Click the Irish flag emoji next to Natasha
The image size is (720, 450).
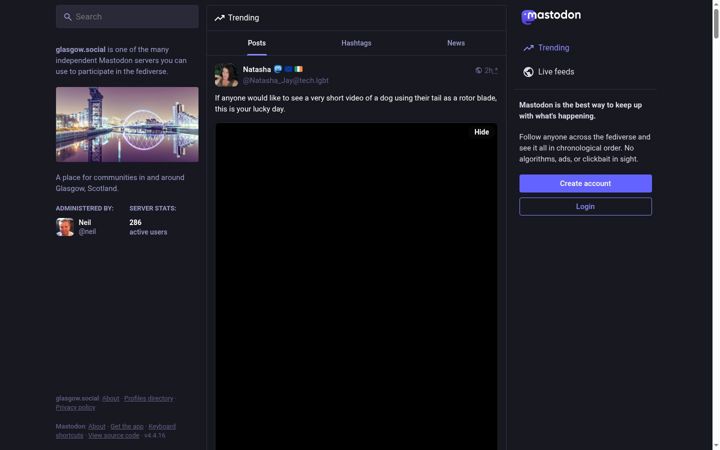tap(299, 69)
